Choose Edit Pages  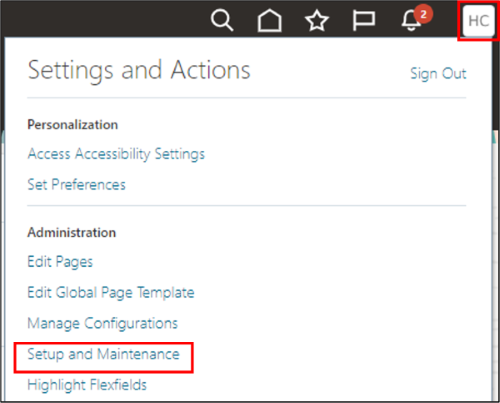pos(60,262)
